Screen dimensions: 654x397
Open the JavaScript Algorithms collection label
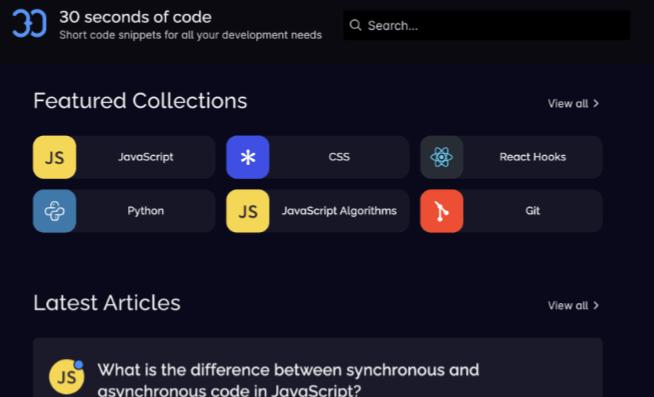coord(339,211)
